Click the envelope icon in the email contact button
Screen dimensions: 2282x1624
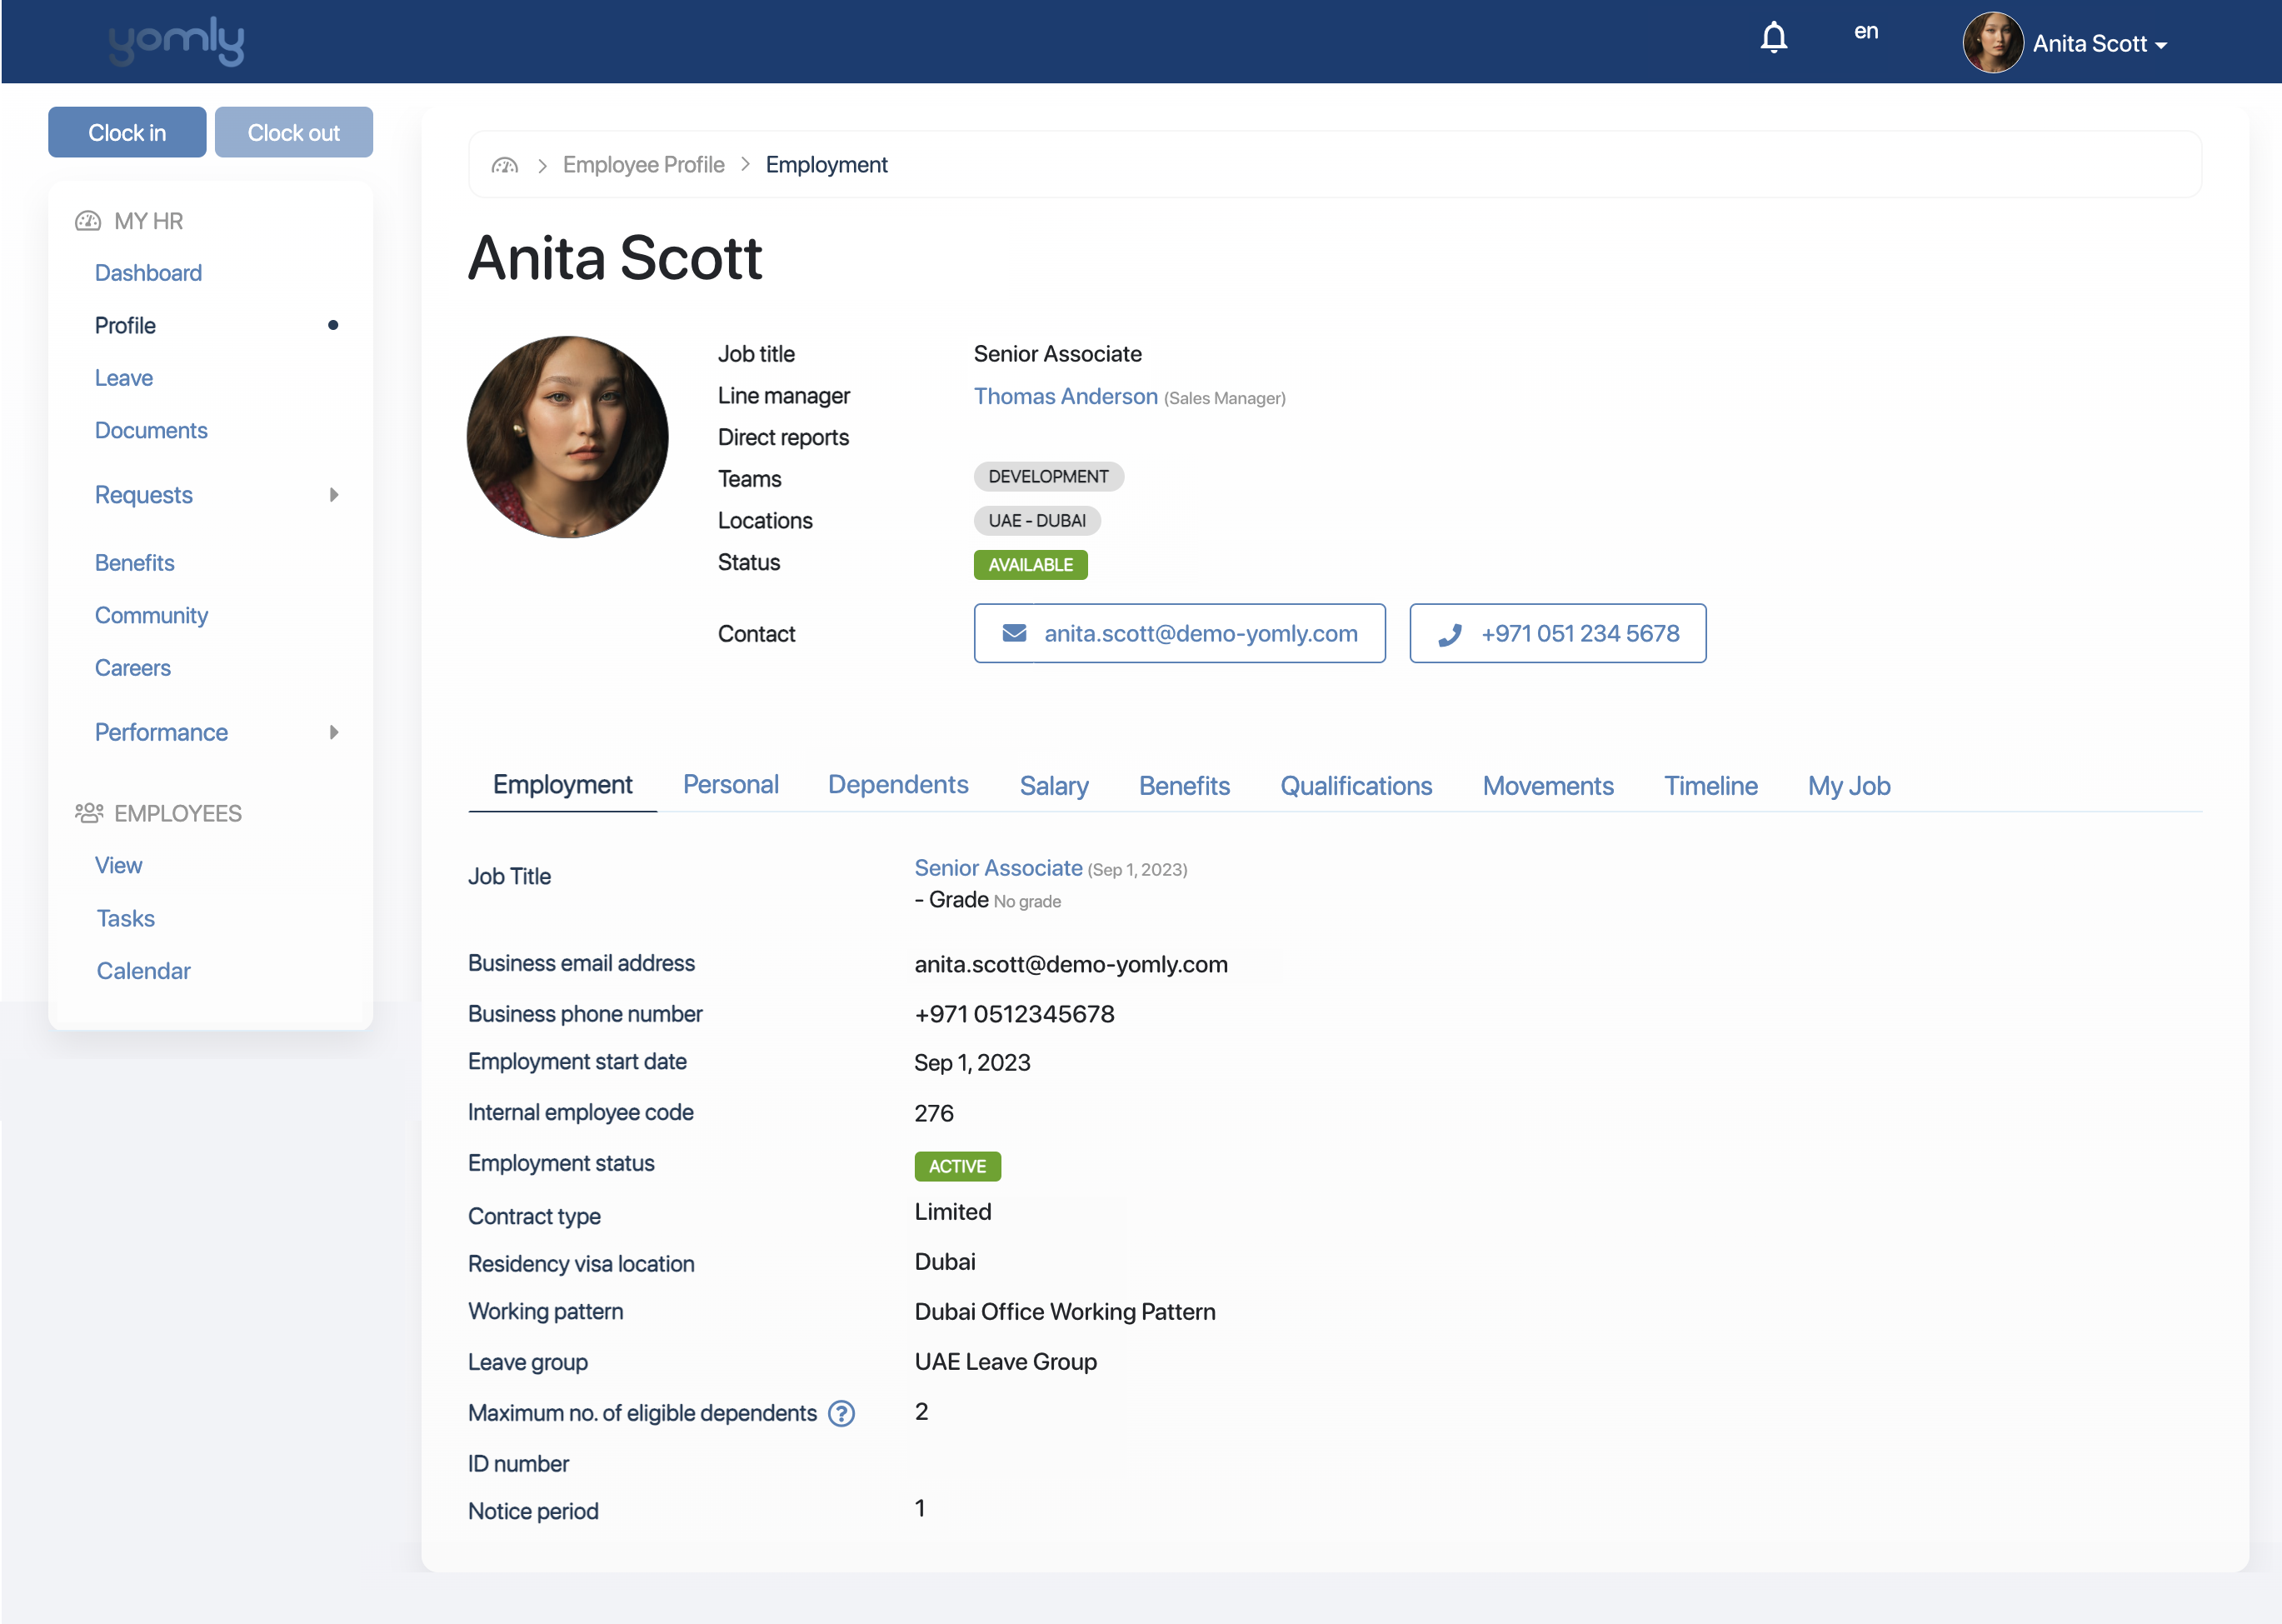(1014, 633)
